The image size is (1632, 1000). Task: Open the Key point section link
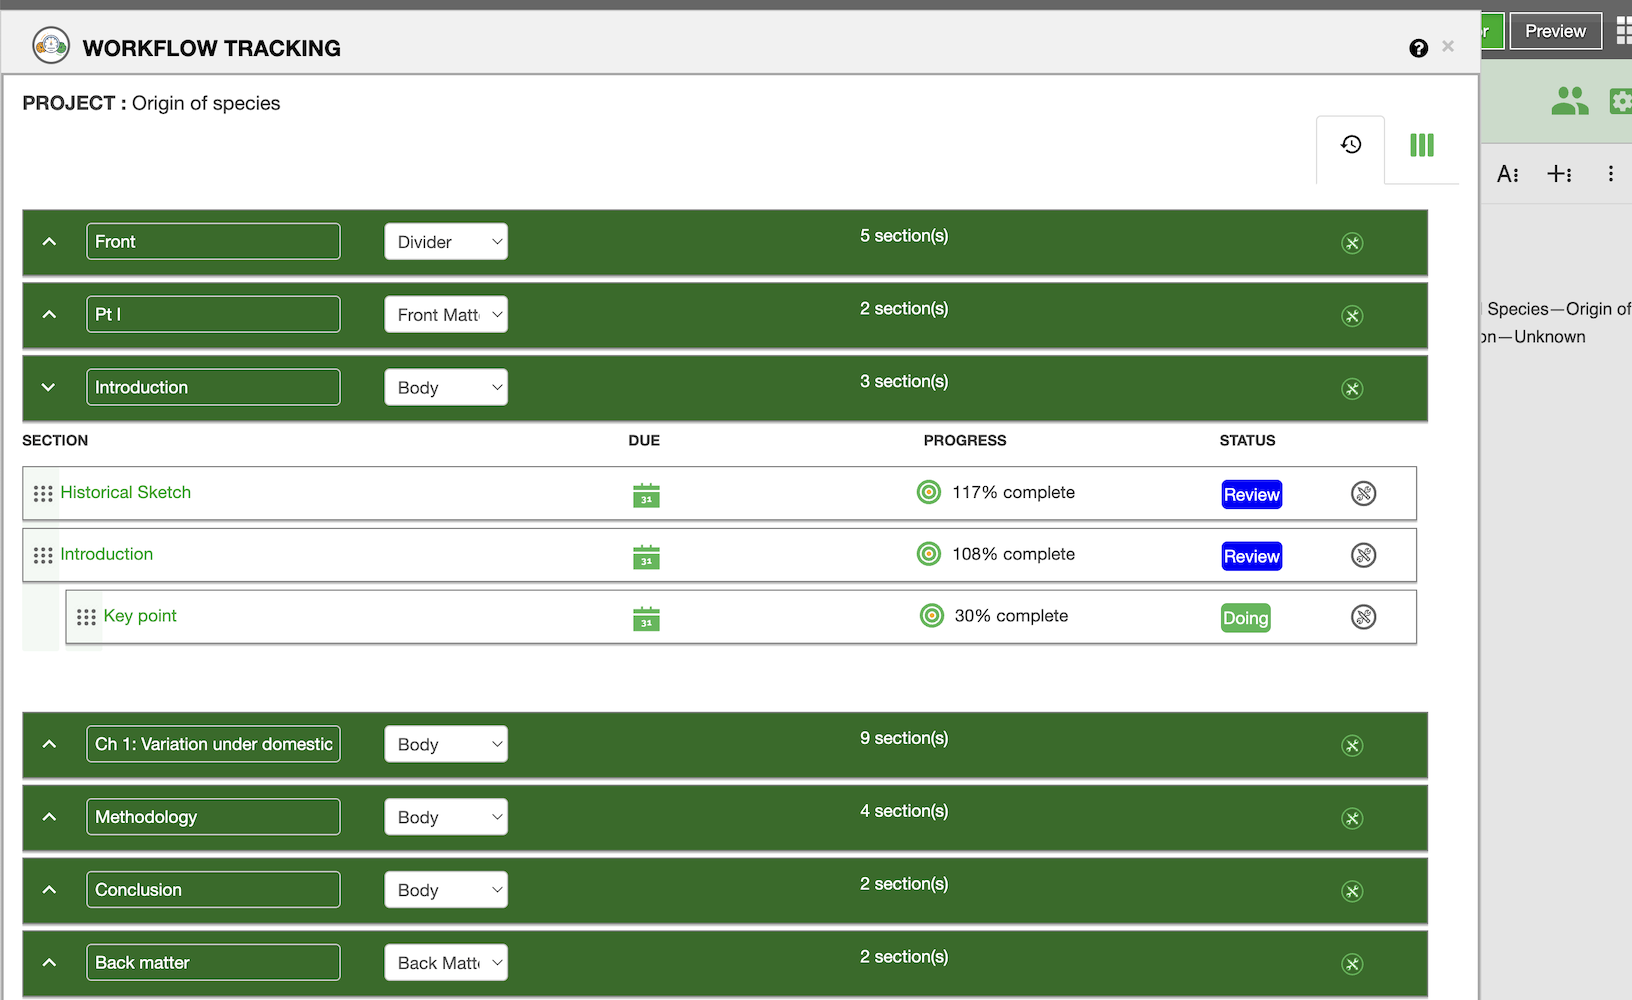pyautogui.click(x=140, y=616)
